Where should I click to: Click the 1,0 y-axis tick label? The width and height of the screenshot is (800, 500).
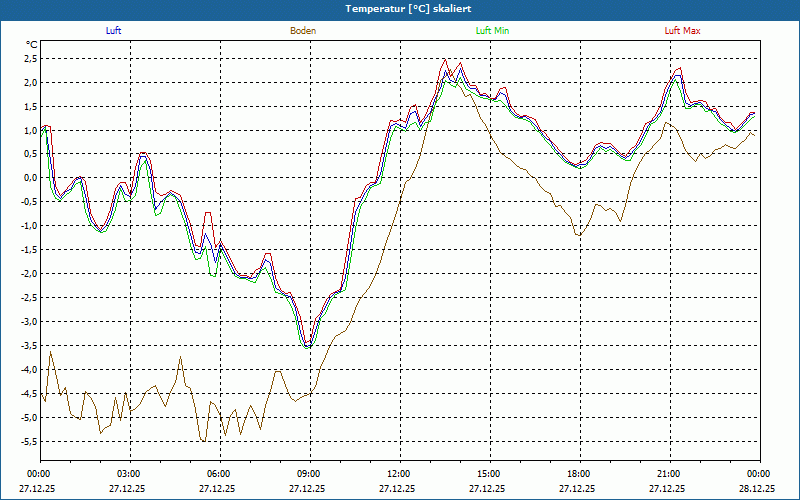tap(30, 130)
